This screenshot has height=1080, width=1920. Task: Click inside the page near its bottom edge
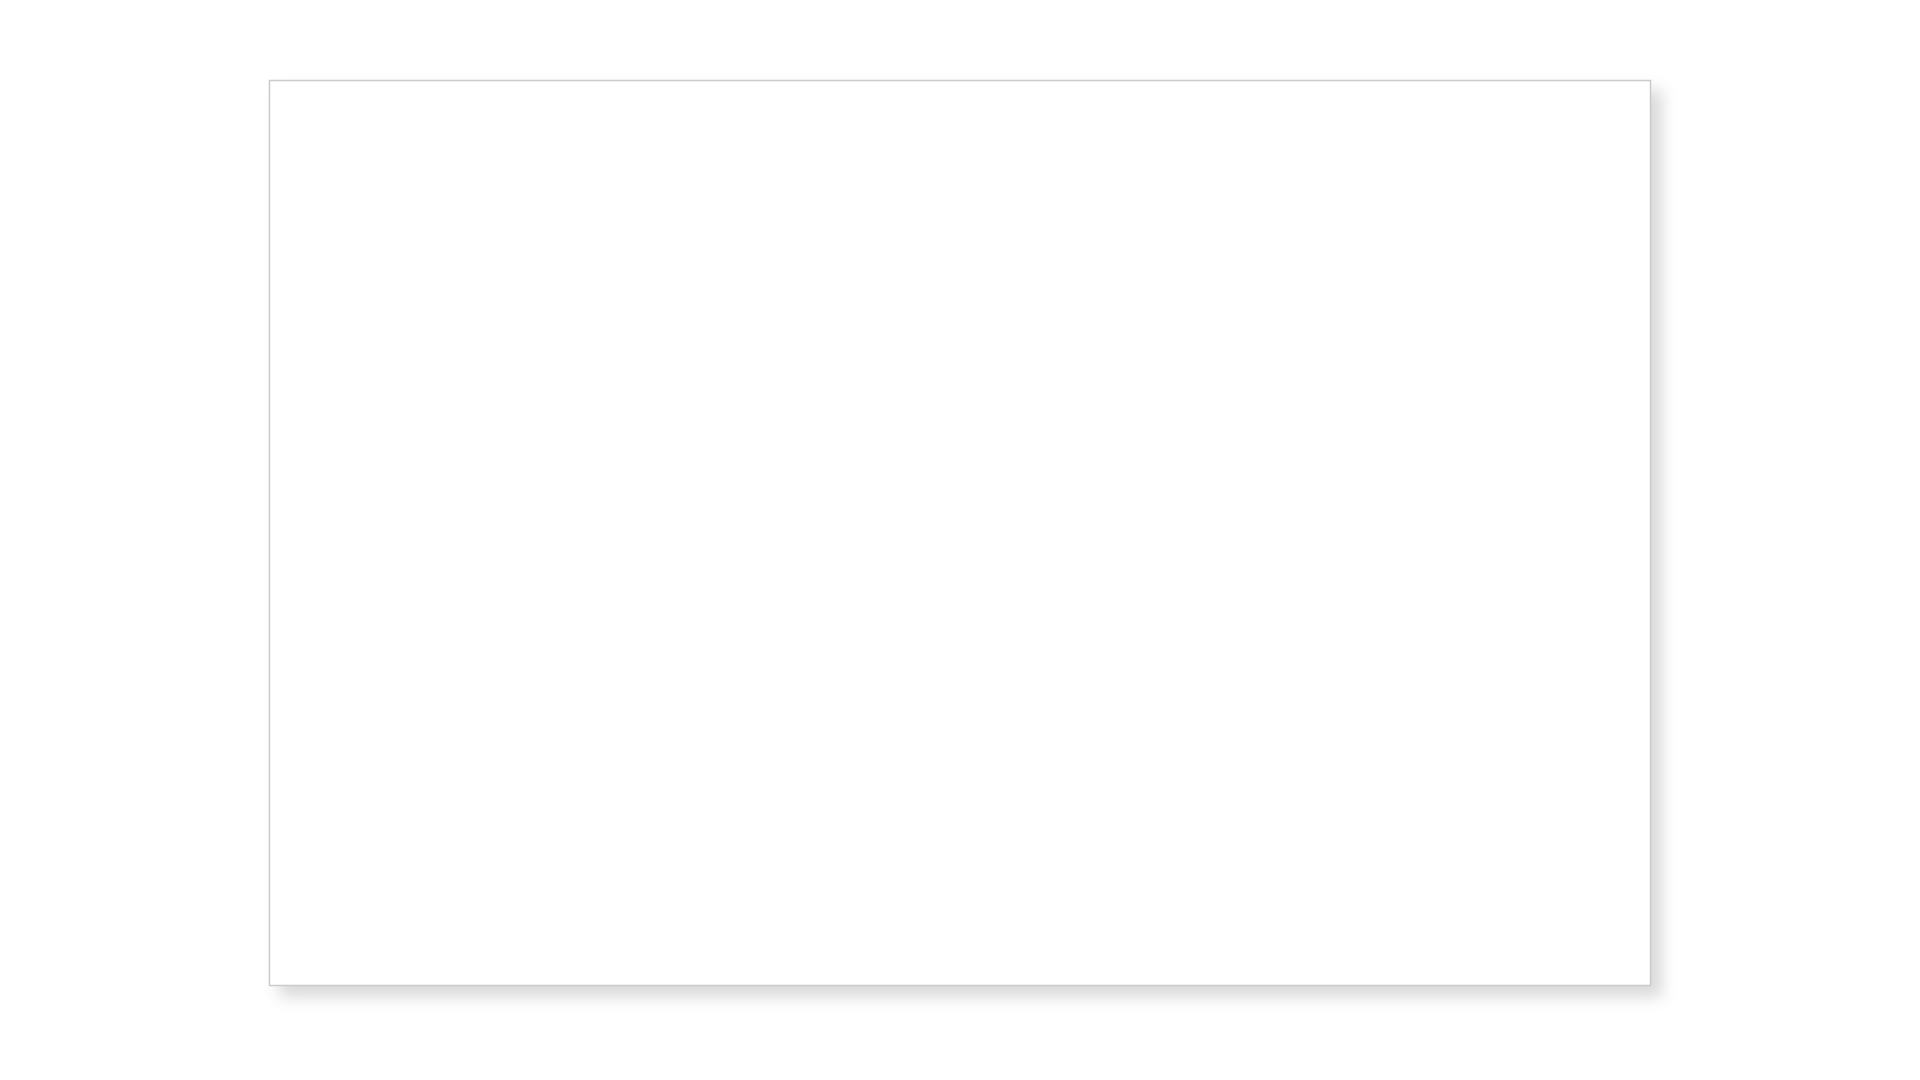pyautogui.click(x=960, y=965)
